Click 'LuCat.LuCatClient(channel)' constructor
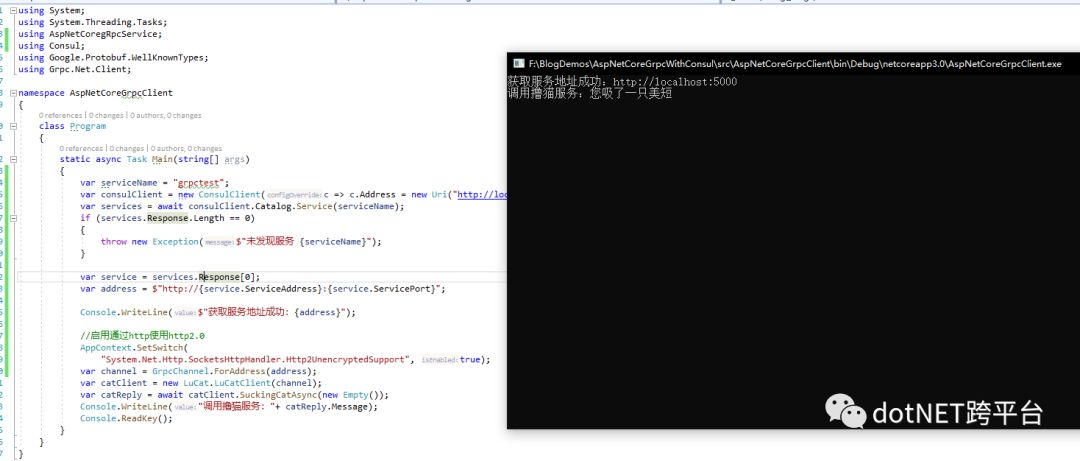 (251, 383)
